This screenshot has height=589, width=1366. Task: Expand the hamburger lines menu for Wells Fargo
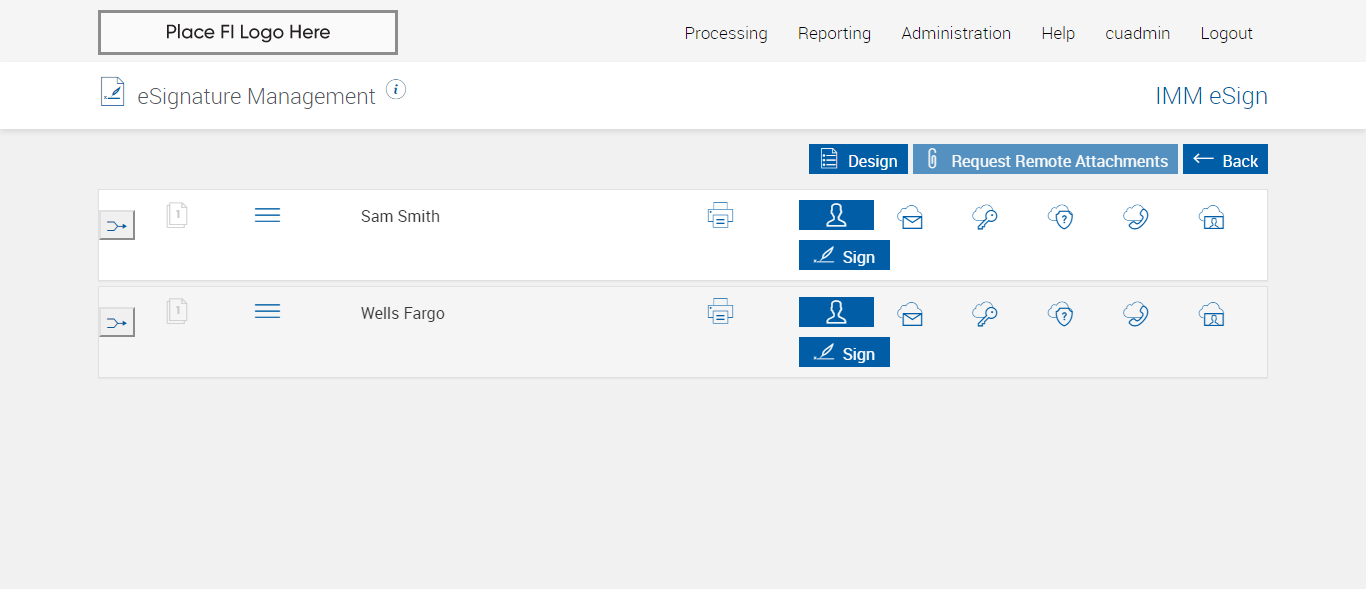(x=267, y=312)
